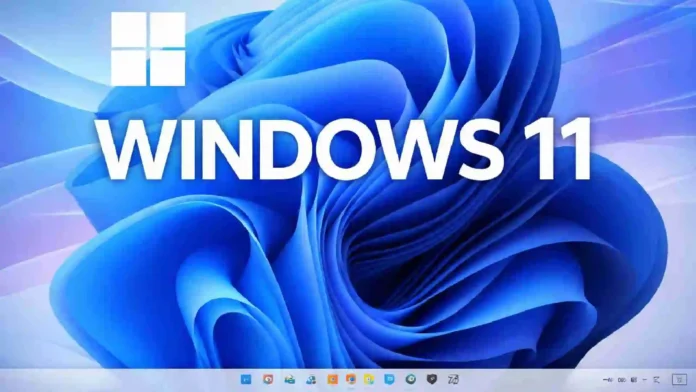
Task: Open the red circular app on taskbar
Action: [x=268, y=379]
